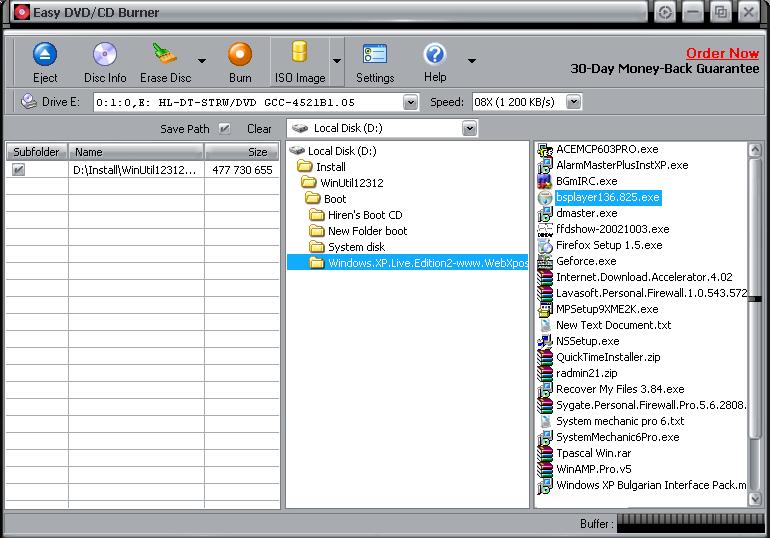Select SystemMechanic6Pro.exe file icon

coord(545,437)
